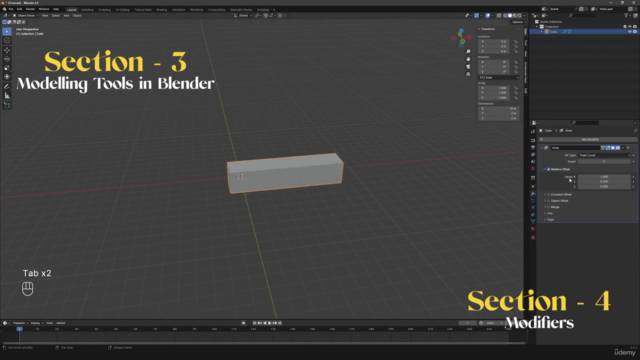Click the Blender logo menu icon

4,9
